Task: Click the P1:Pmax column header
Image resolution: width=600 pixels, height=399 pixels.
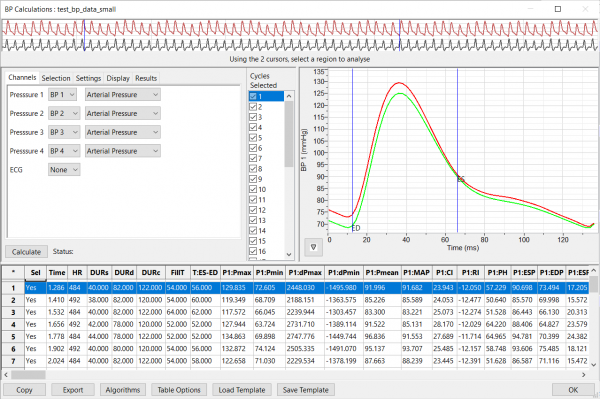Action: click(237, 272)
